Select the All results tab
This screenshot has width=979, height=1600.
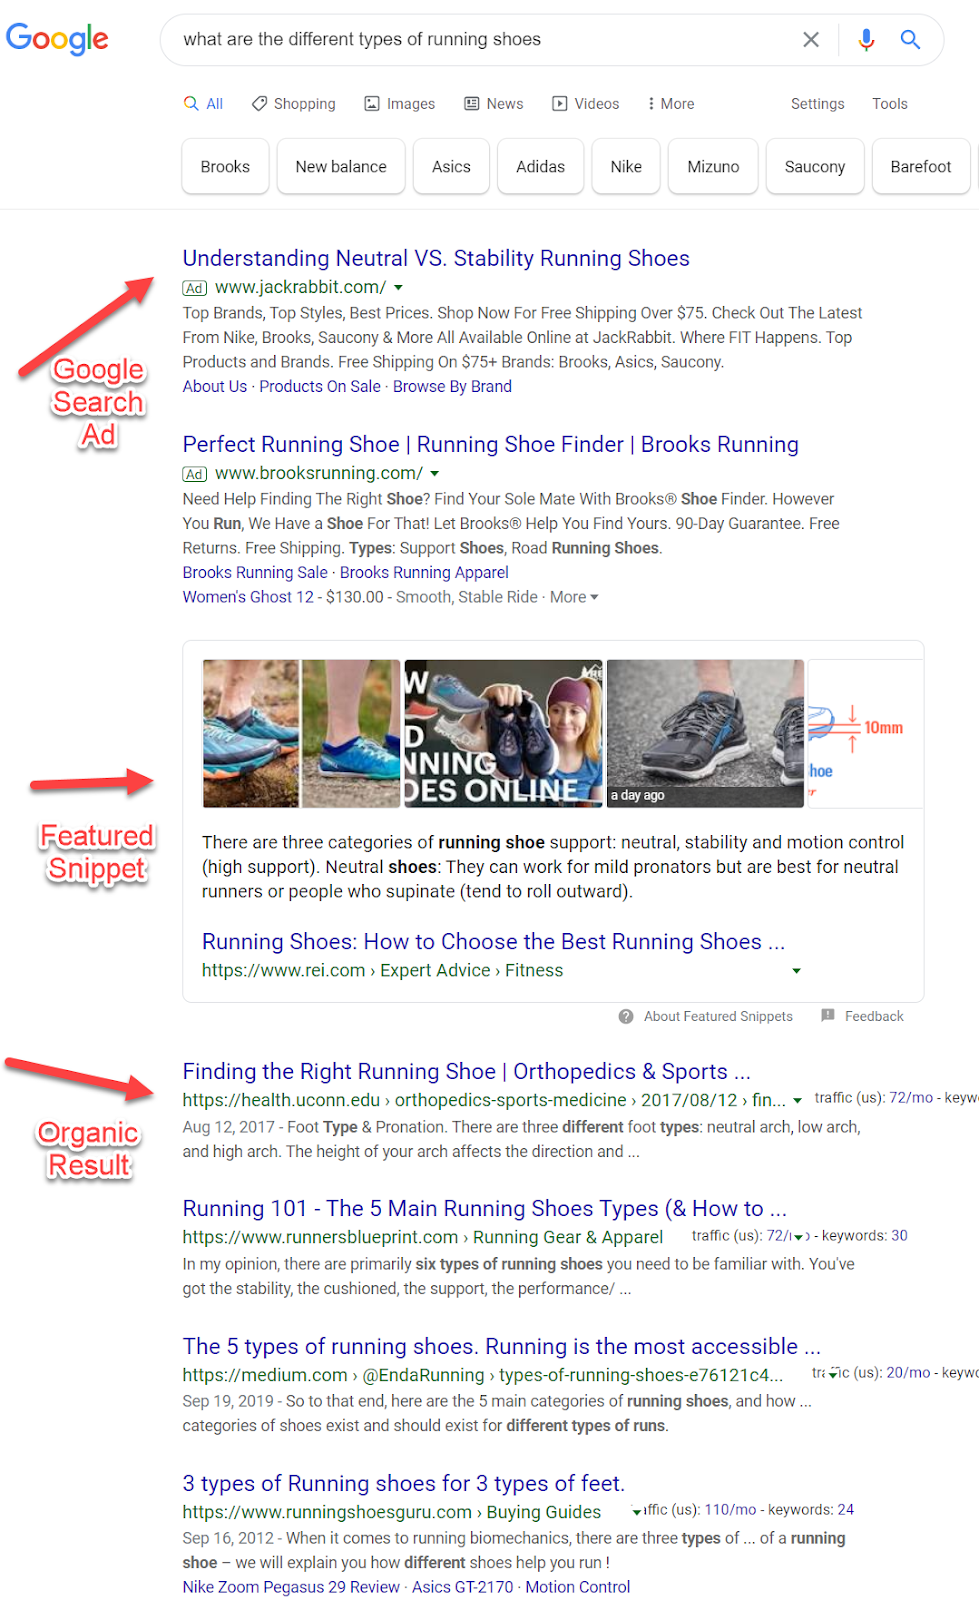click(204, 104)
